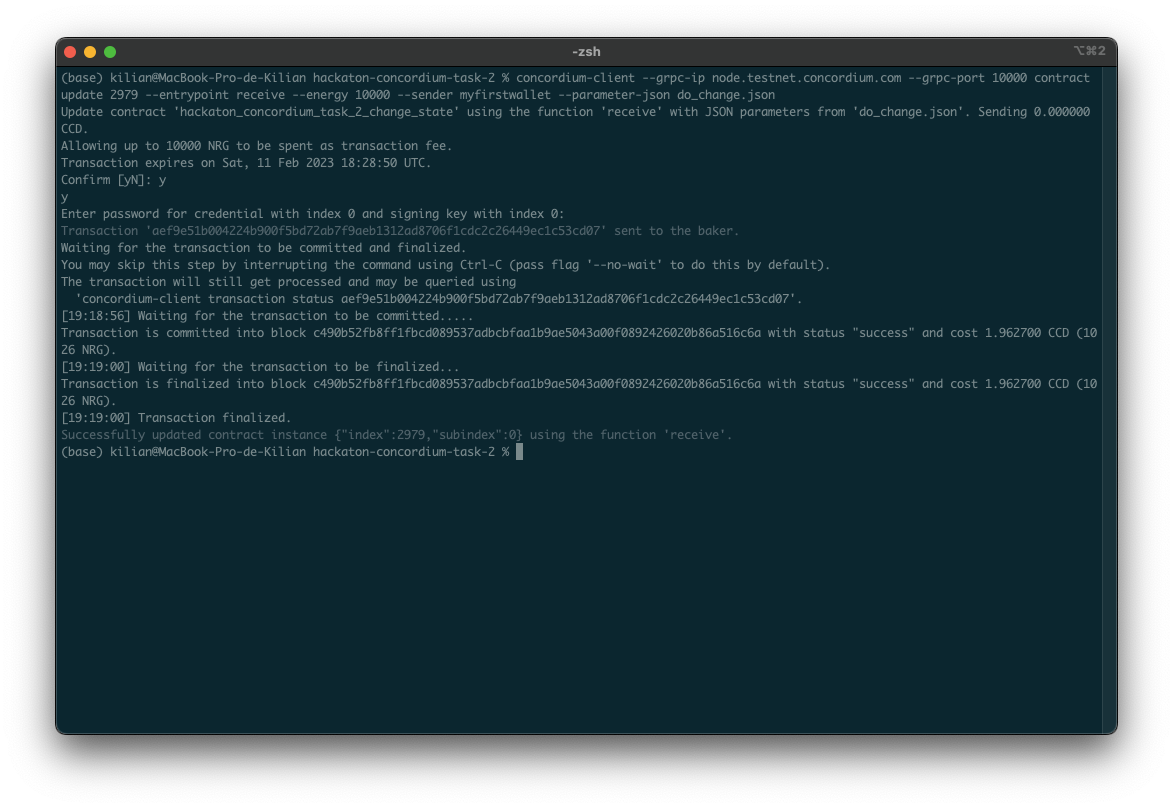Click block hash in 'Transaction is committed' line
1173x808 pixels.
click(x=536, y=333)
